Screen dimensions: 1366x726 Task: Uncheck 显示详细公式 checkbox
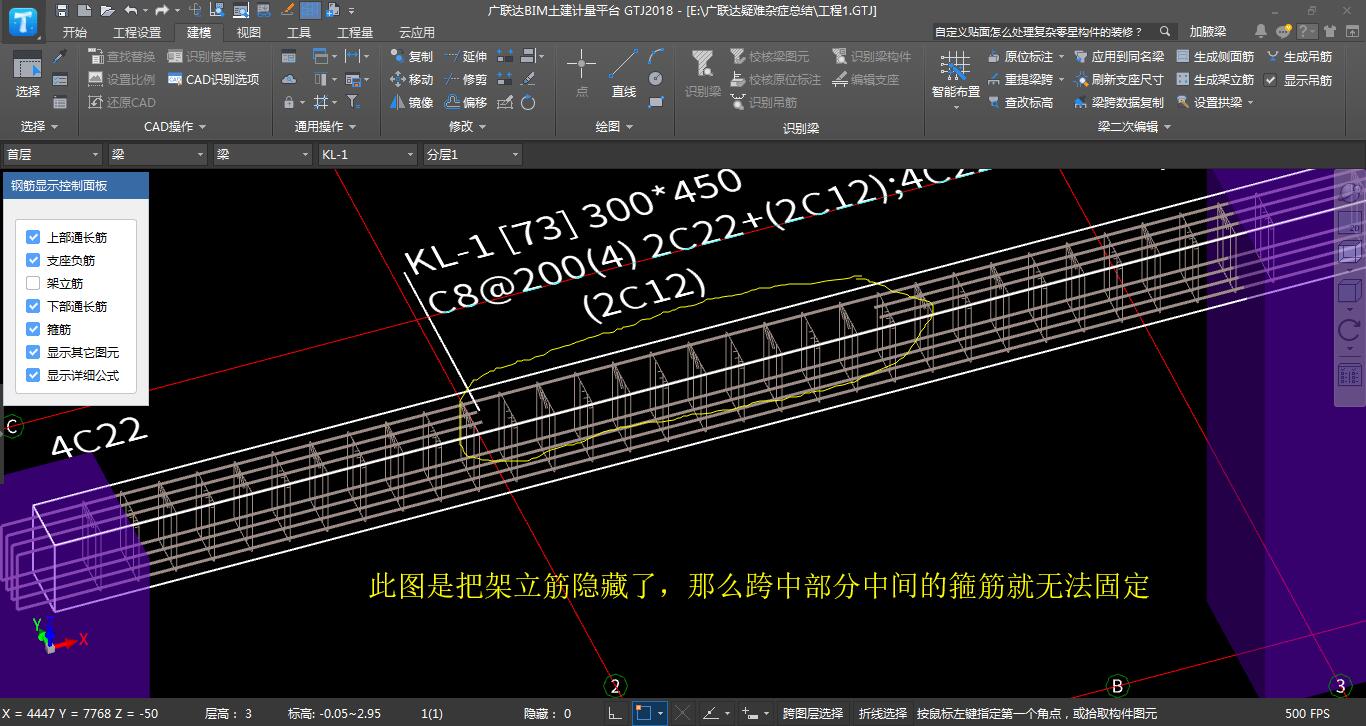coord(33,376)
